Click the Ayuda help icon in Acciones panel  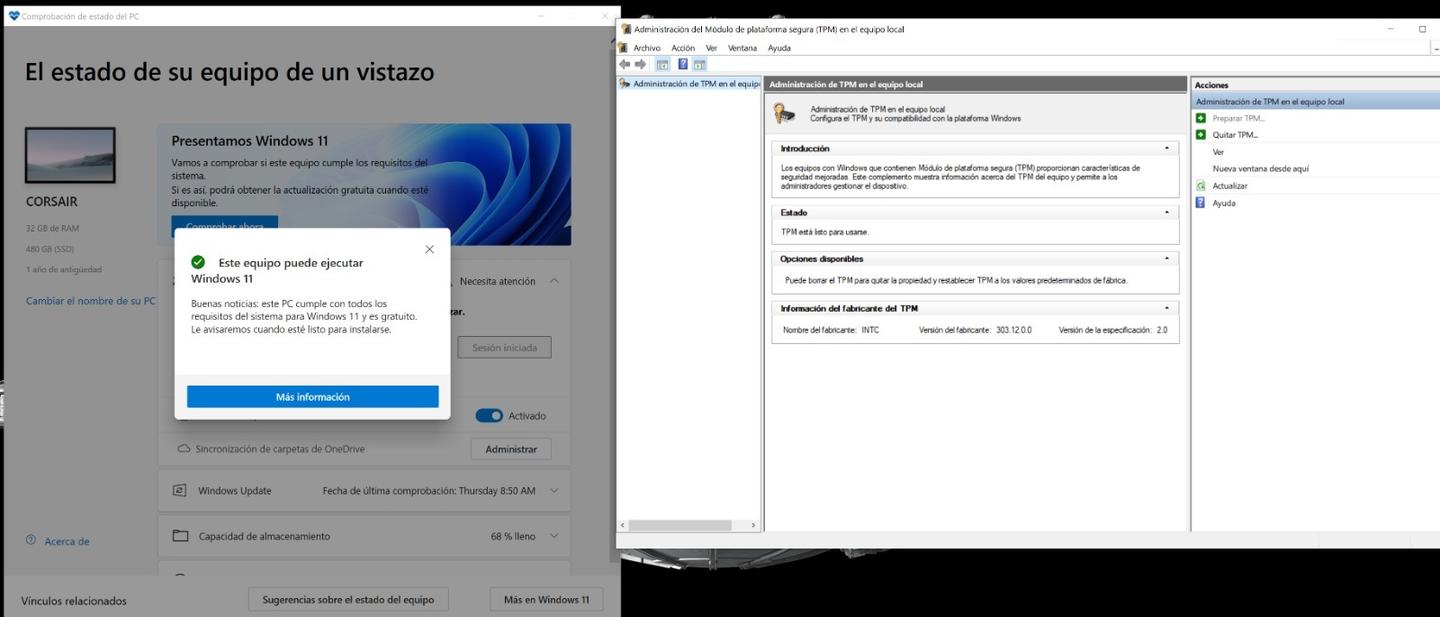click(x=1201, y=203)
